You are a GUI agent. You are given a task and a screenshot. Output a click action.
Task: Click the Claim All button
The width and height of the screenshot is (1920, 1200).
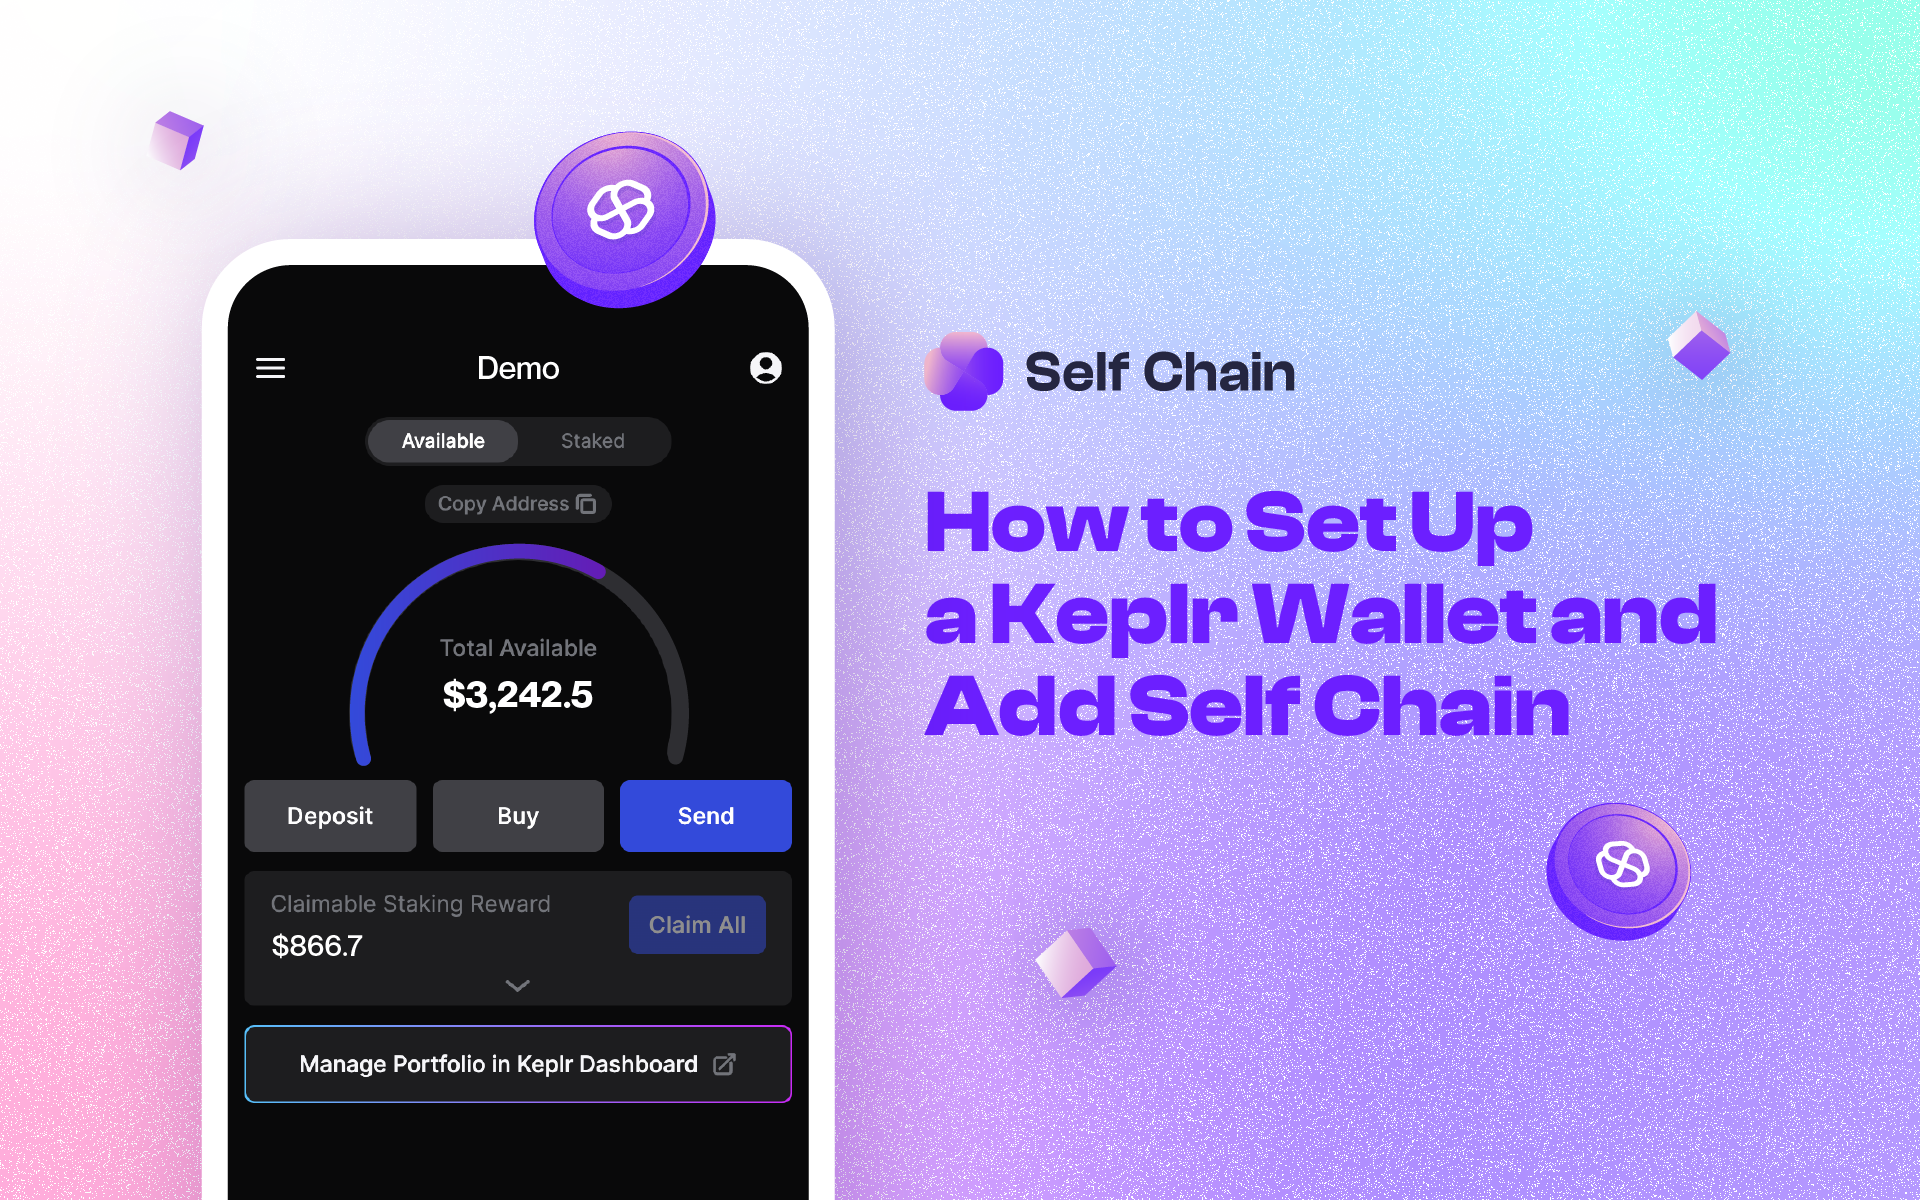pos(695,924)
